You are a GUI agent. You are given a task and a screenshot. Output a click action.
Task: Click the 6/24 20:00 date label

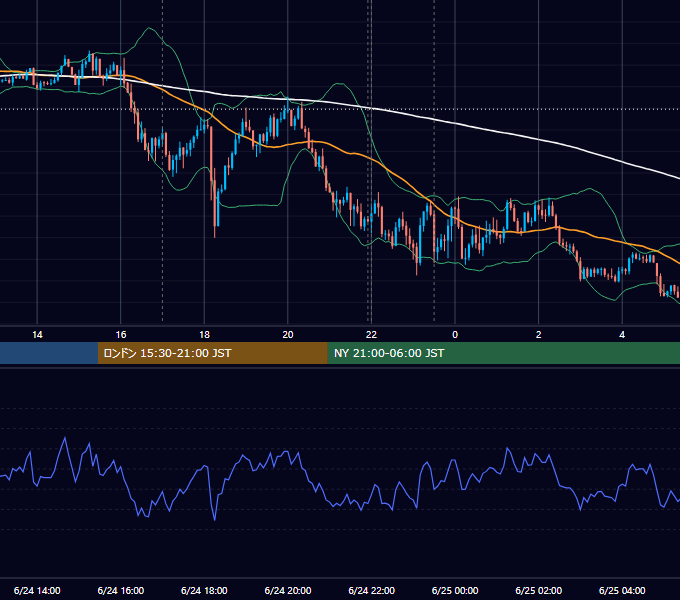pyautogui.click(x=288, y=590)
